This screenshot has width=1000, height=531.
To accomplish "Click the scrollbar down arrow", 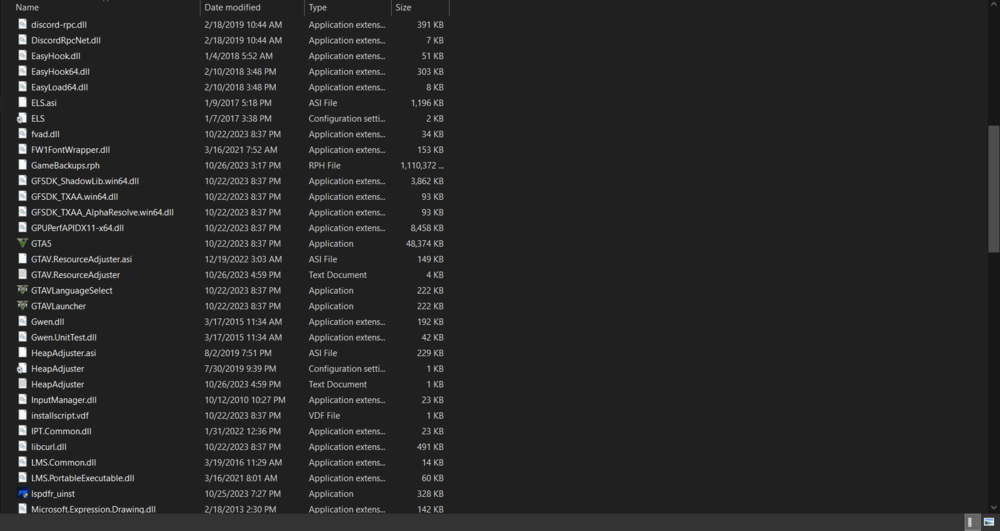I will (994, 507).
